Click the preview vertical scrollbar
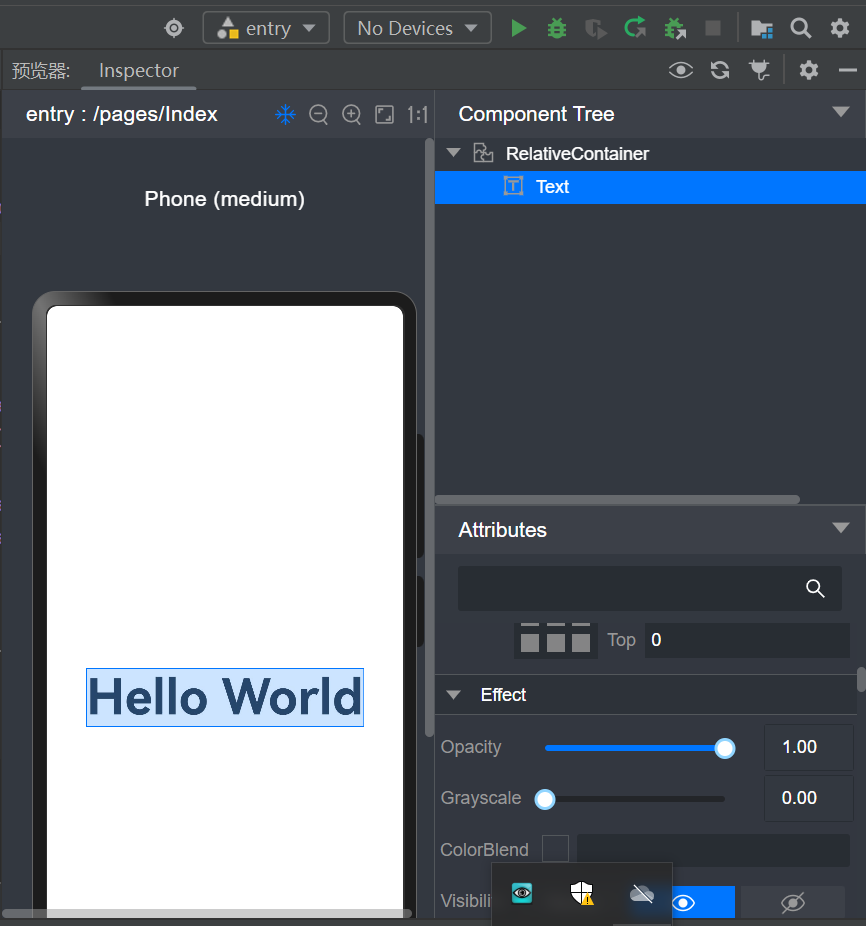This screenshot has width=866, height=926. pyautogui.click(x=429, y=437)
